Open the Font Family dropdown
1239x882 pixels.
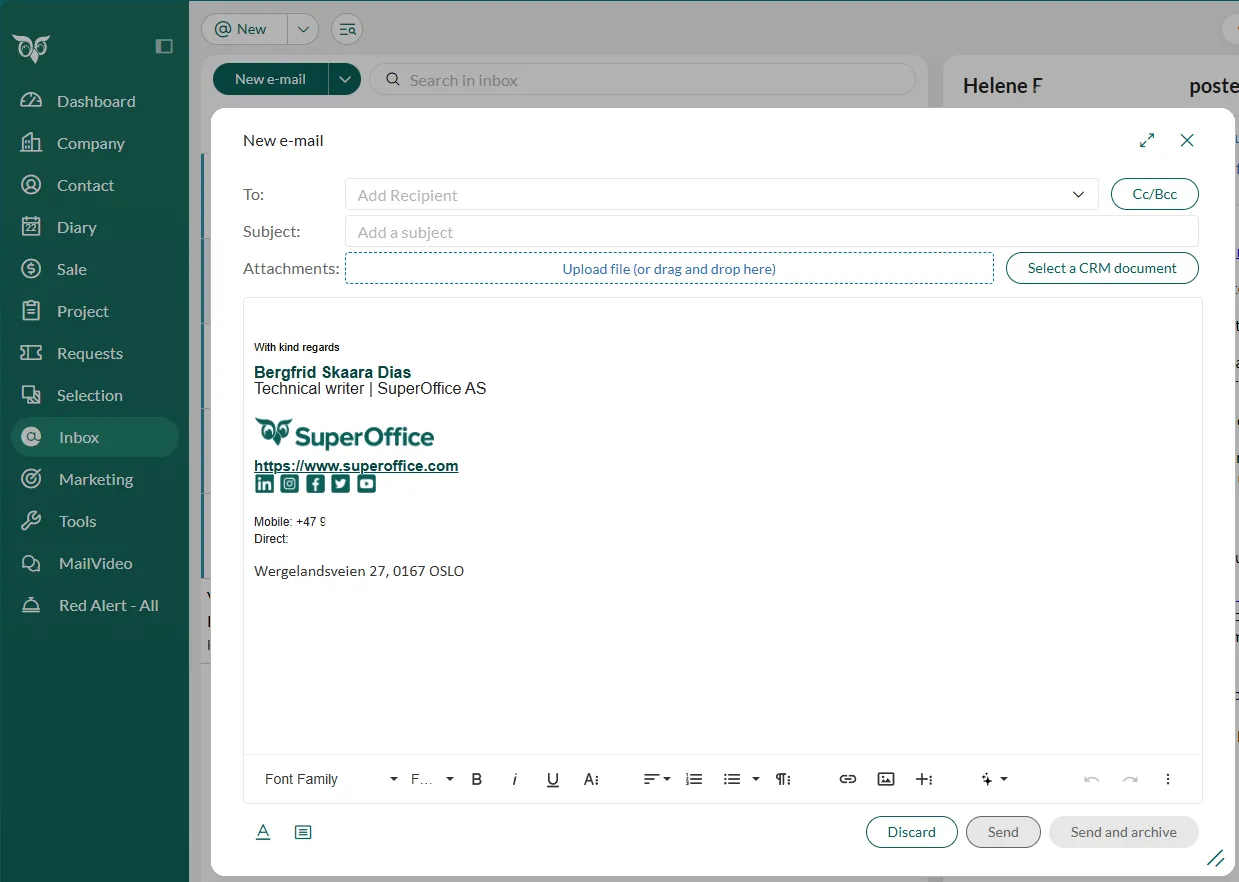[330, 779]
